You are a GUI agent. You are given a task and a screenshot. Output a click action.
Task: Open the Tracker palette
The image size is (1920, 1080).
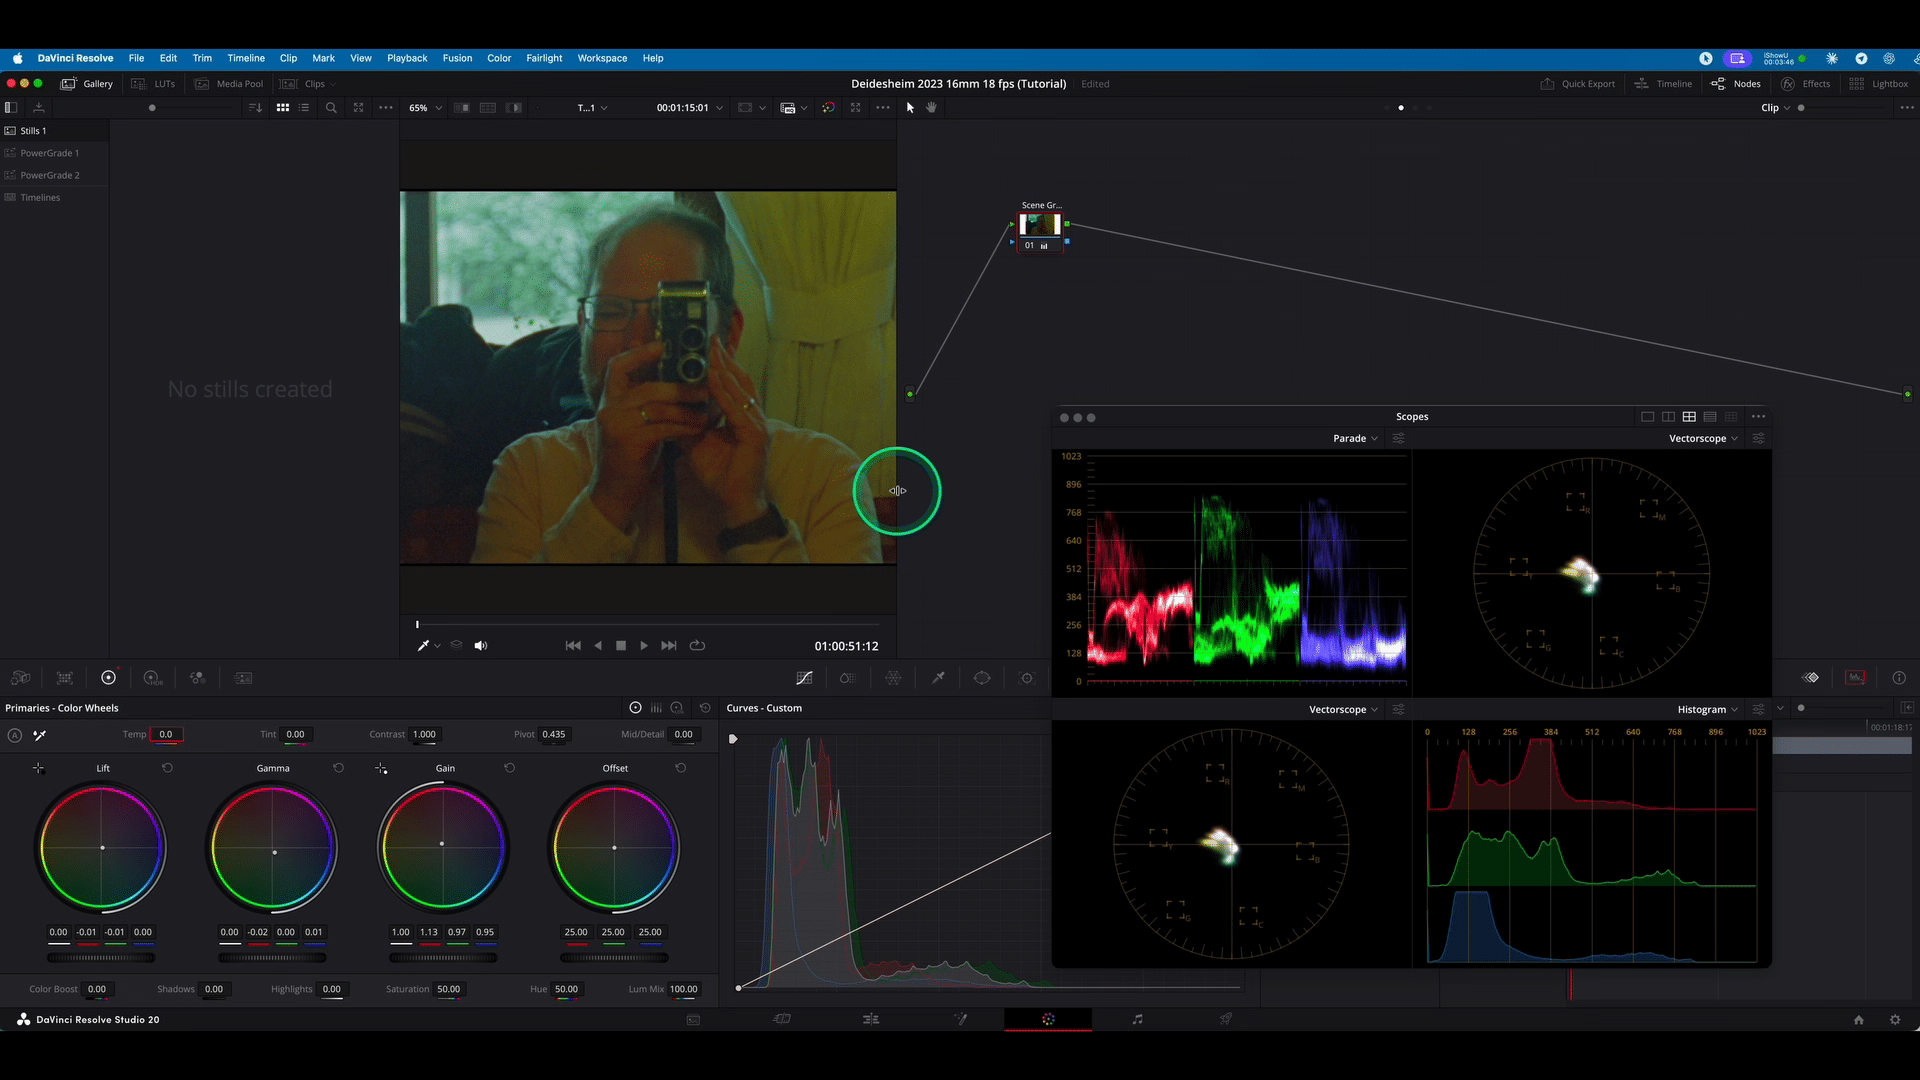click(1026, 678)
